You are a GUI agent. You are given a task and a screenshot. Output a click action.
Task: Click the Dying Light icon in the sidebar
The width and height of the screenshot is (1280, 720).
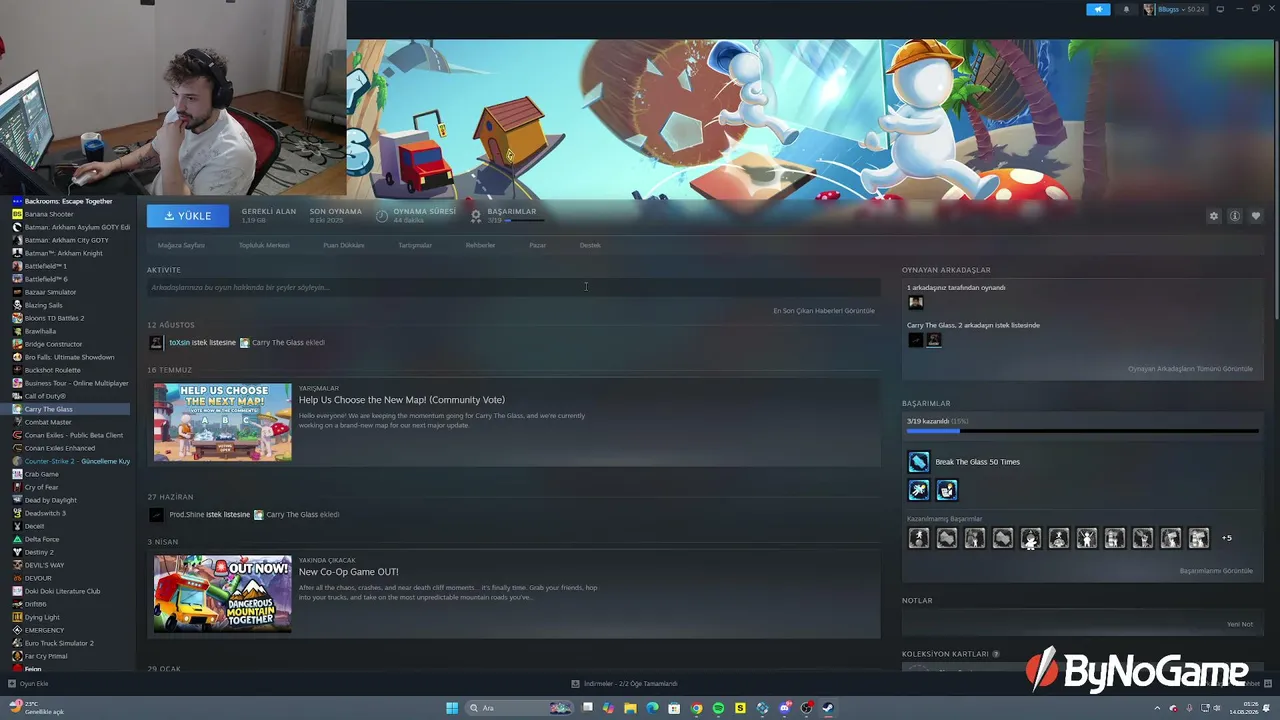tap(17, 617)
